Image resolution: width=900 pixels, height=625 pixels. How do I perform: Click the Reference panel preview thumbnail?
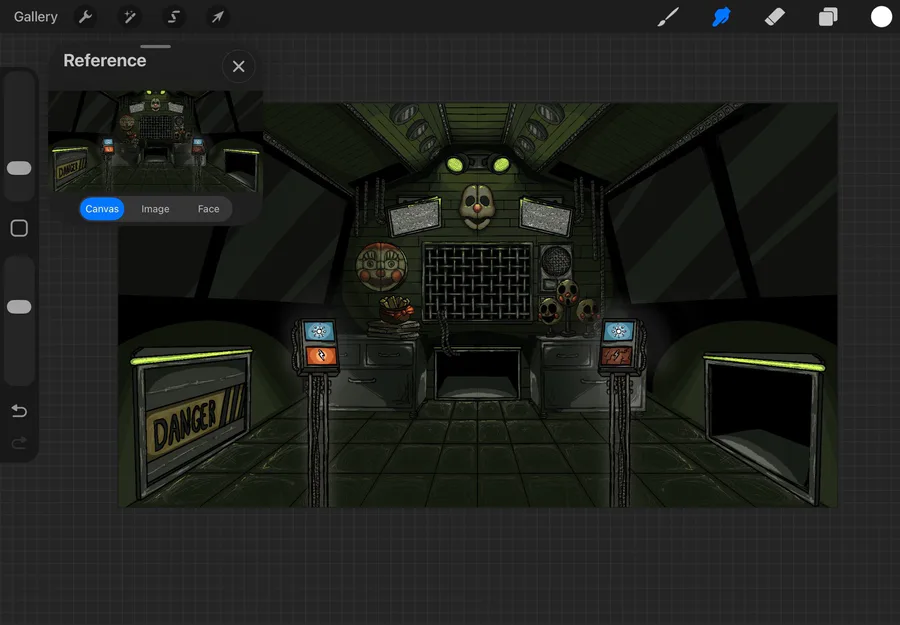coord(155,139)
